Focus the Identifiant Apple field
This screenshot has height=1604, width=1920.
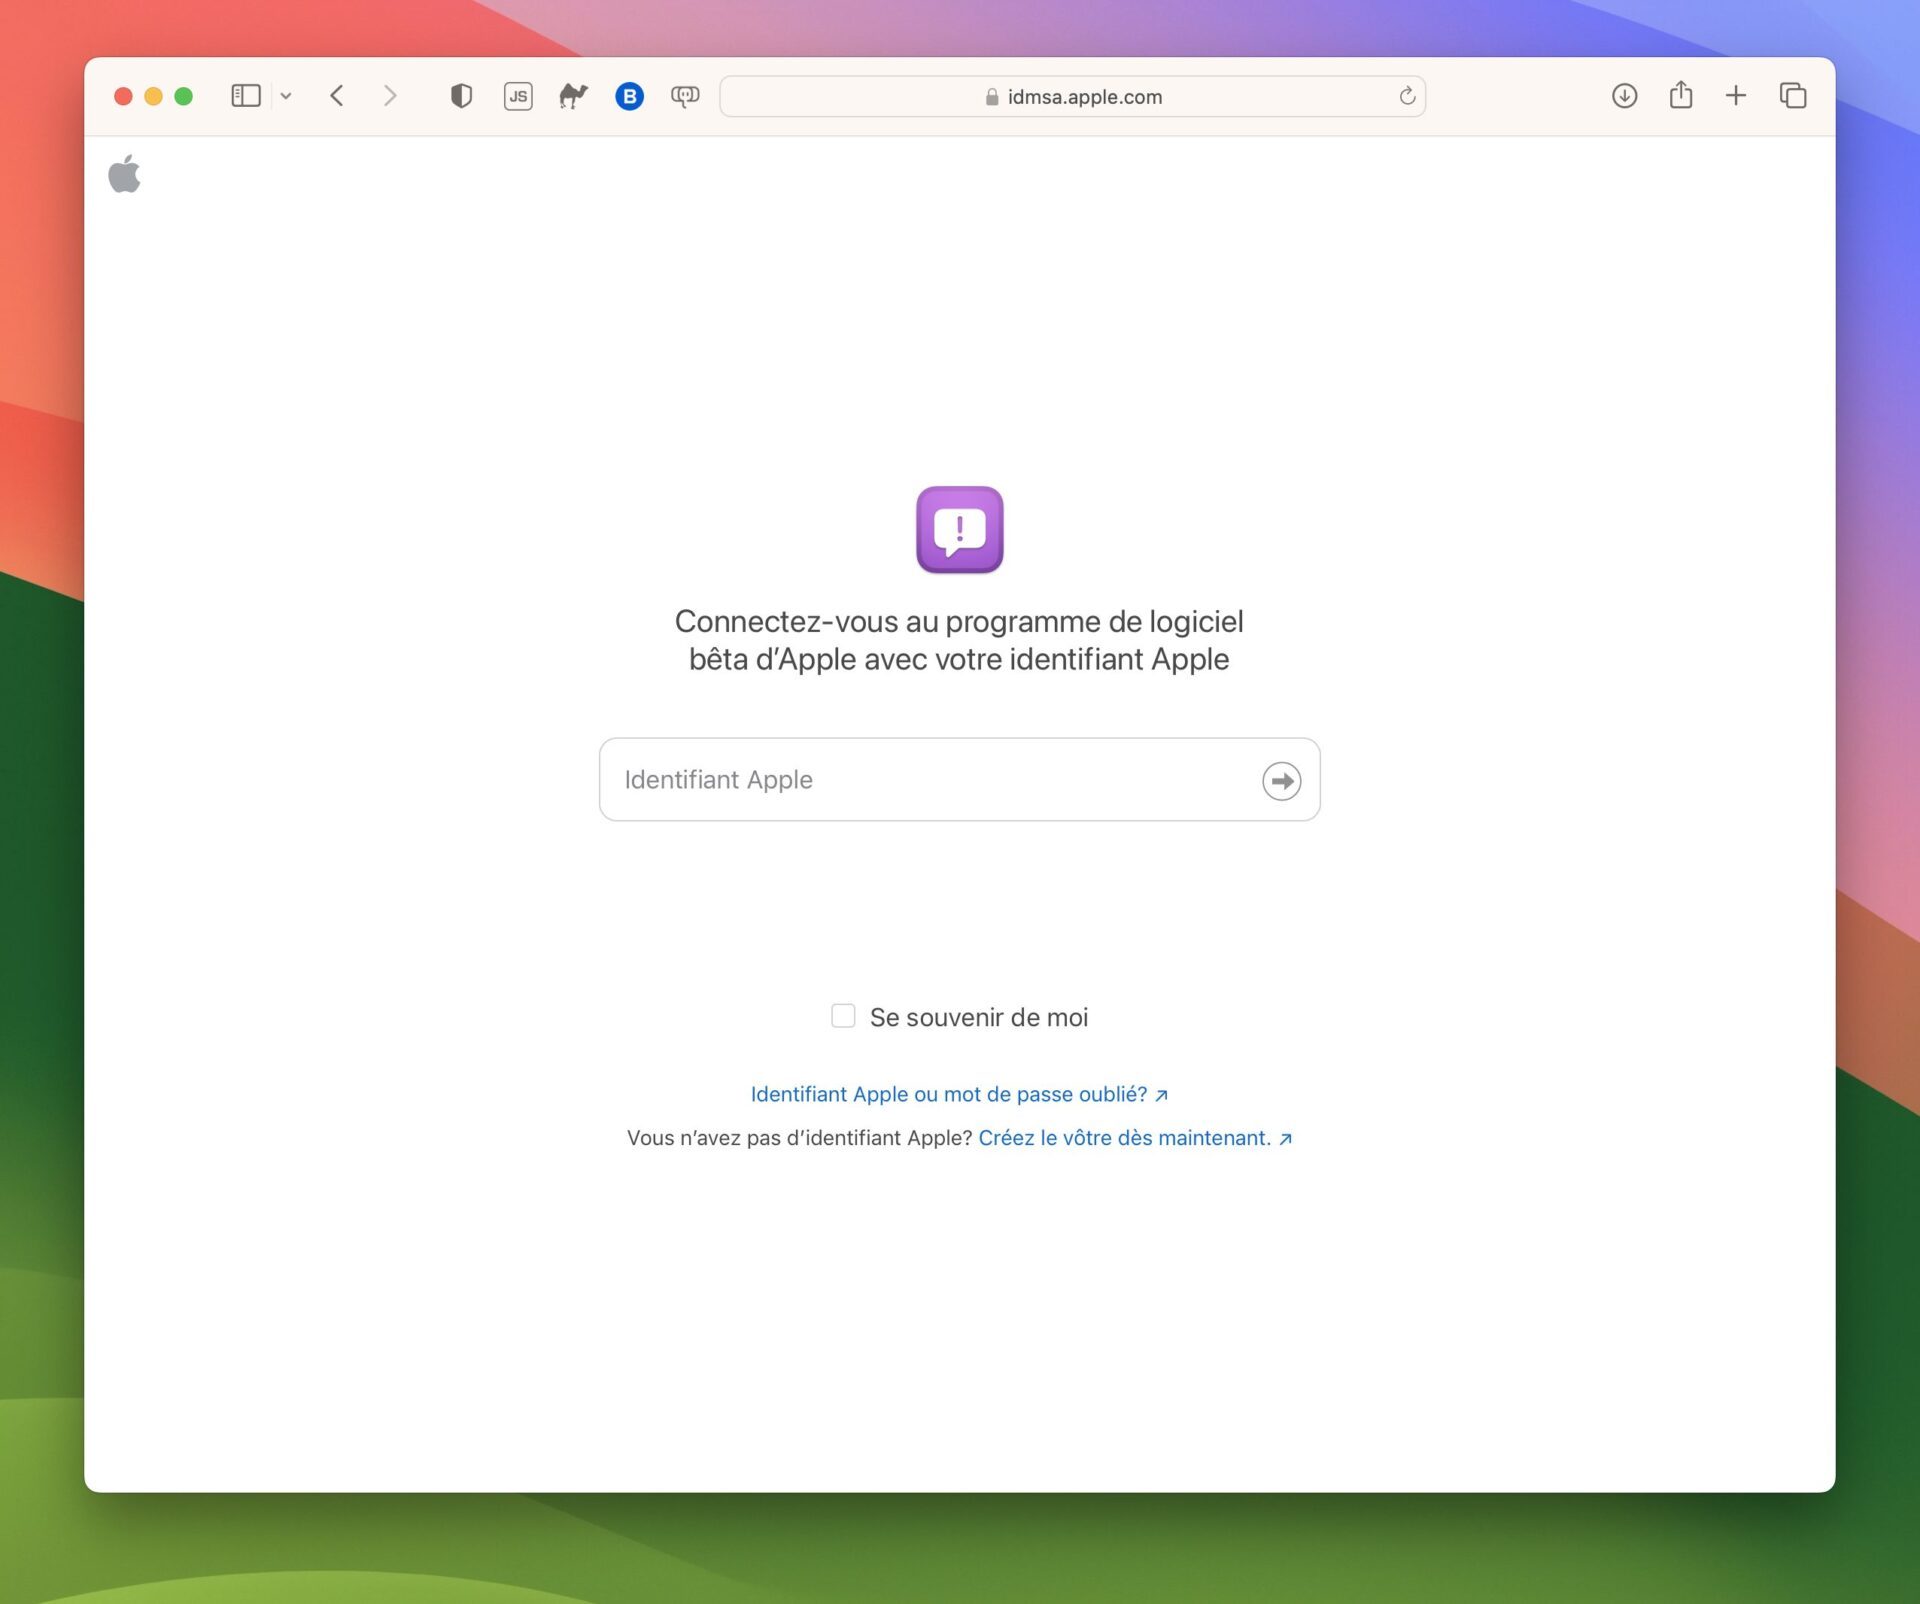(959, 780)
